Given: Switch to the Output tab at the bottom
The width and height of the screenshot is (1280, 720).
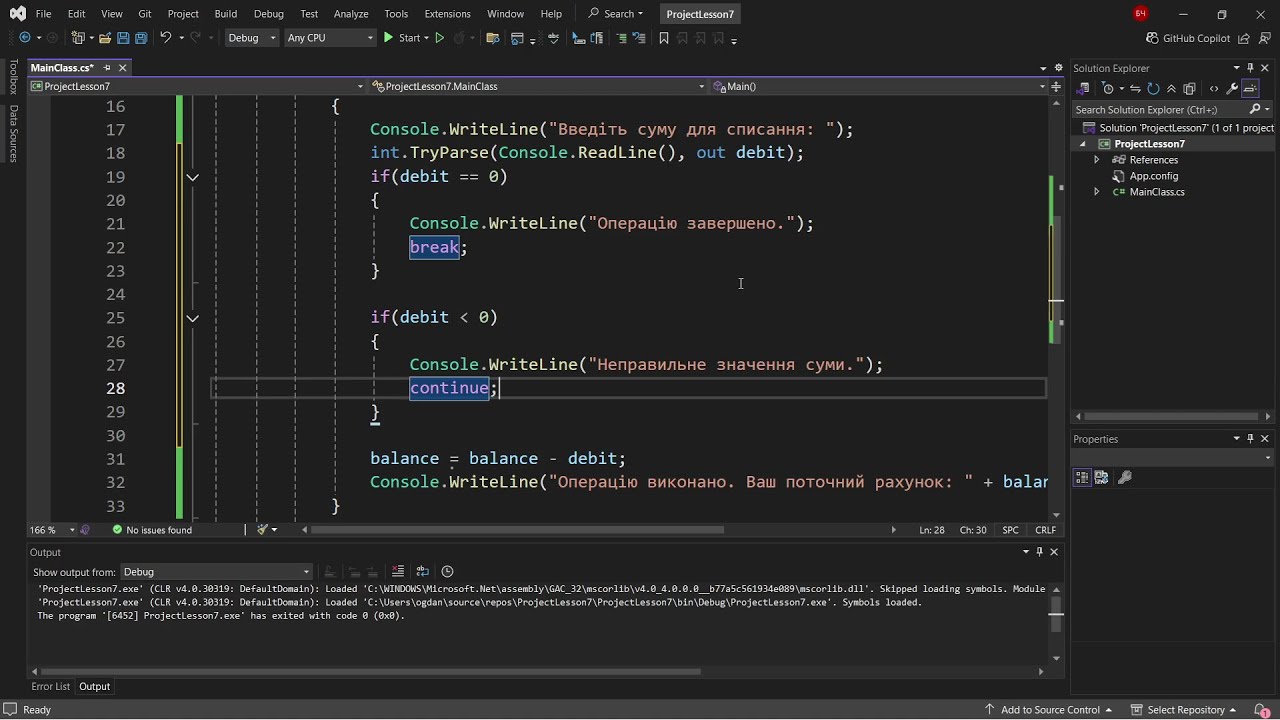Looking at the screenshot, I should tap(94, 686).
